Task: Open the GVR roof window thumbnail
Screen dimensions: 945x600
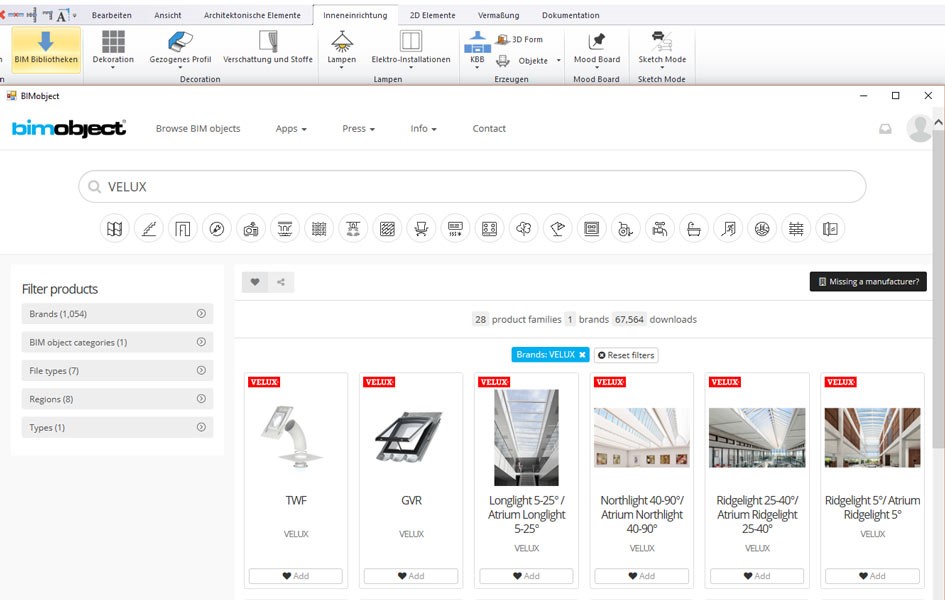Action: click(411, 437)
